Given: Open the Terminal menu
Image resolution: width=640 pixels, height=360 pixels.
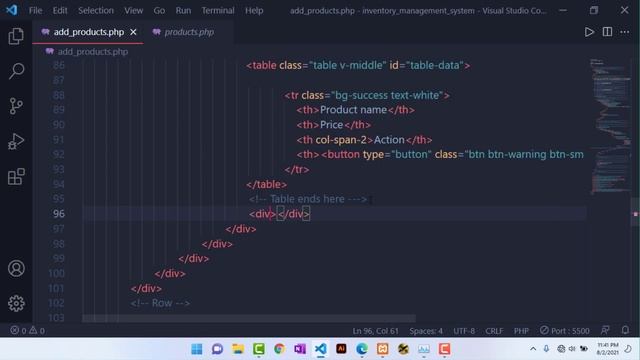Looking at the screenshot, I should click(218, 10).
